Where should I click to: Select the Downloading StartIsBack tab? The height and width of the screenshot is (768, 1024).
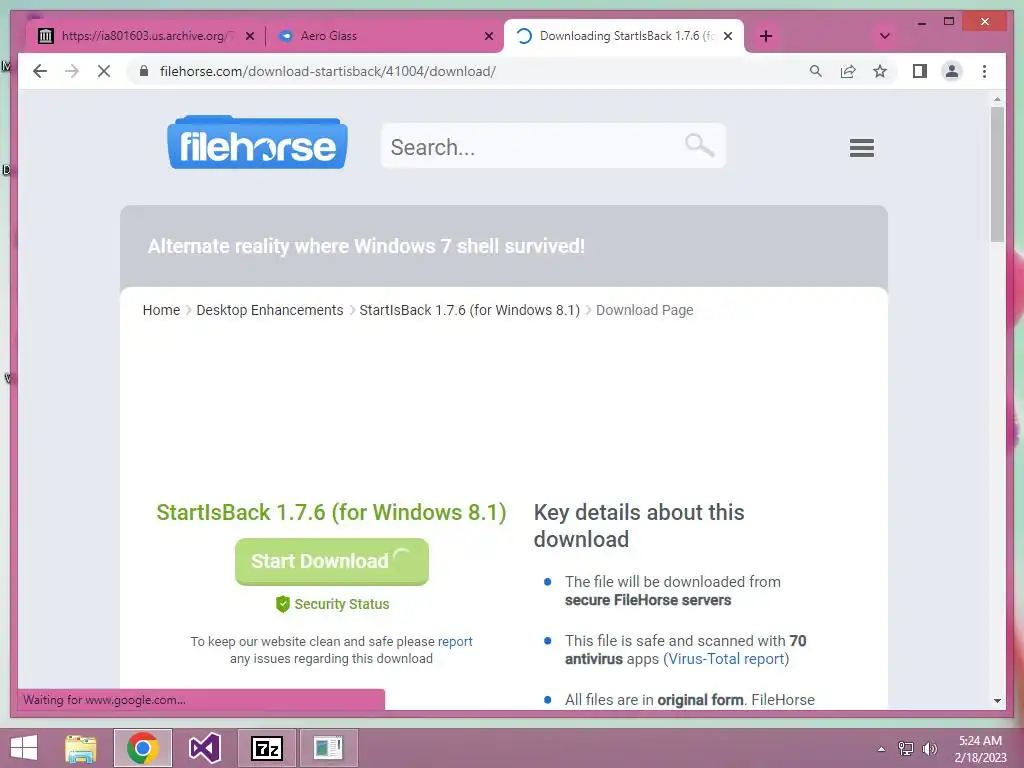click(x=624, y=36)
